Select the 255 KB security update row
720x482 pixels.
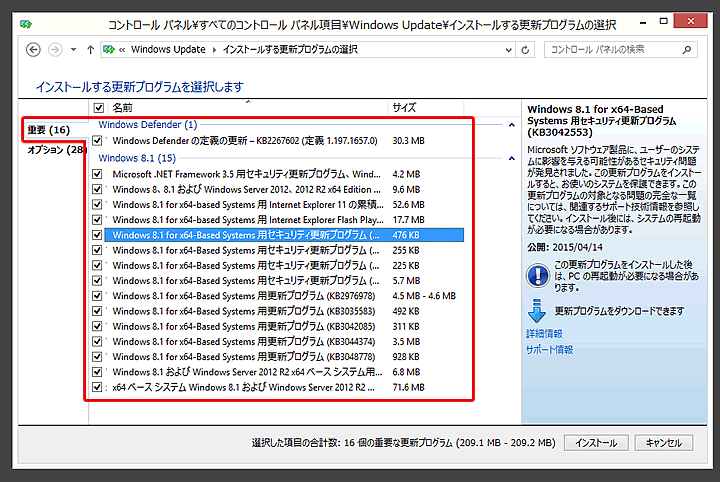click(284, 250)
